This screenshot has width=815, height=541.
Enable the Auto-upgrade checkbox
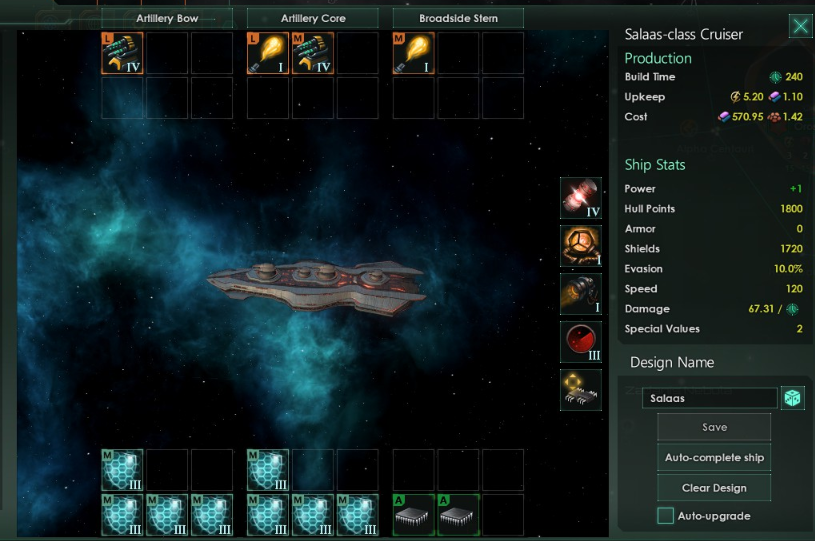665,516
